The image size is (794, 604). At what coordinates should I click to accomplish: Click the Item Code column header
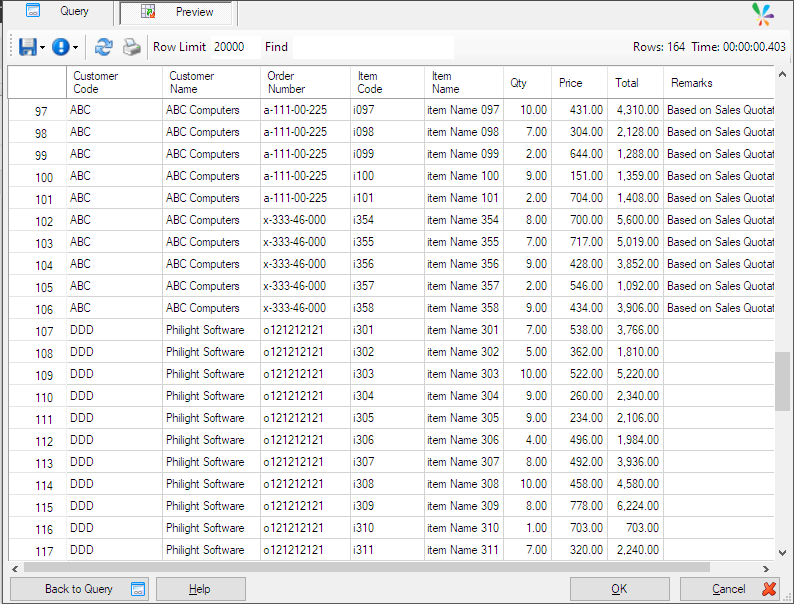click(387, 82)
